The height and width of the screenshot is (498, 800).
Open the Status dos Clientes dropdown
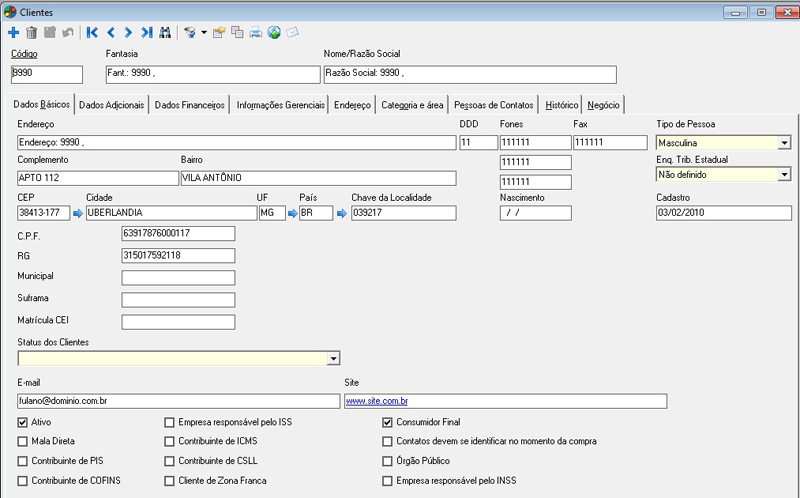[x=334, y=358]
